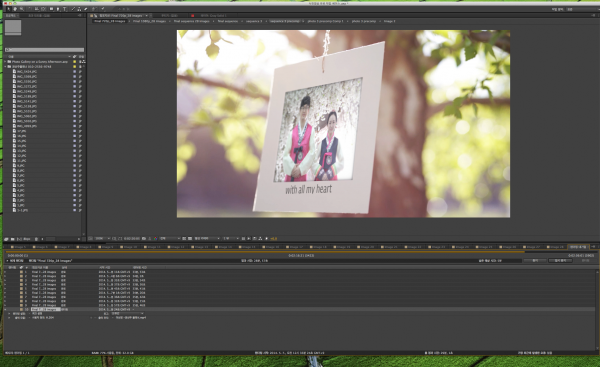Viewport: 600px width, 367px height.
Task: Click Interpret Footage icon in Project panel
Action: (x=6, y=239)
